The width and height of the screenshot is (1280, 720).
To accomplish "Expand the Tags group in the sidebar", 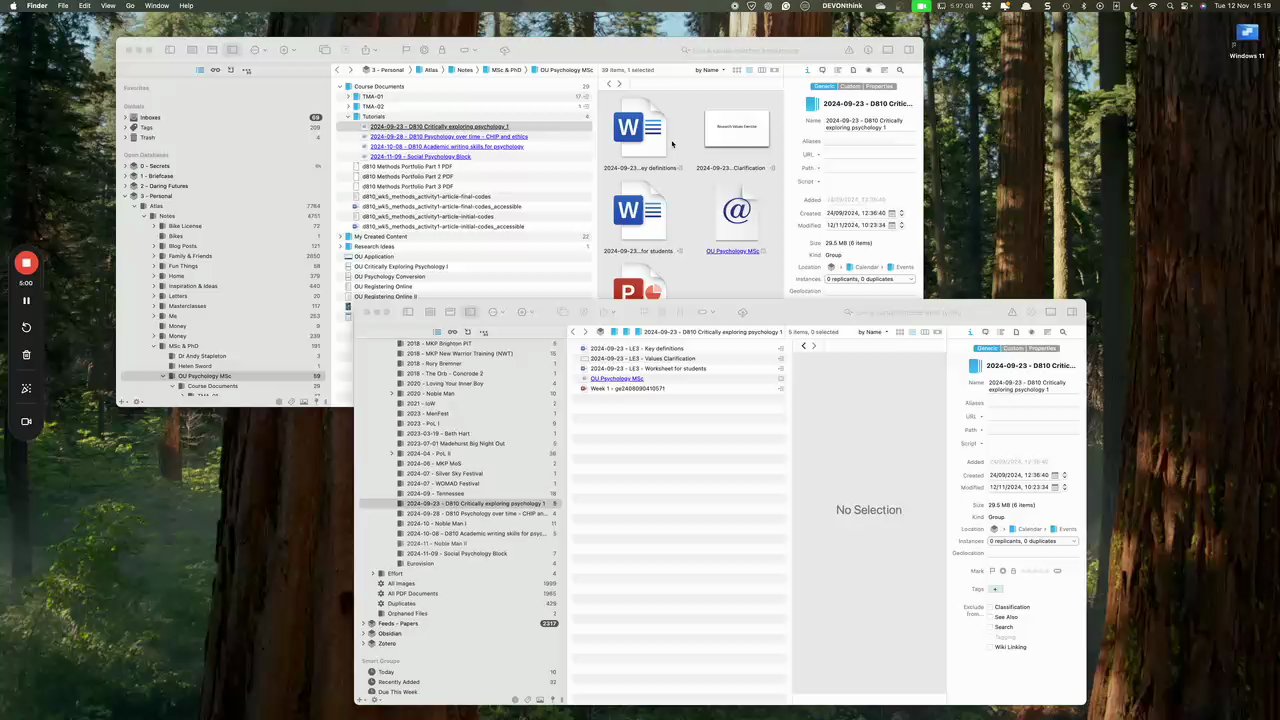I will [125, 127].
